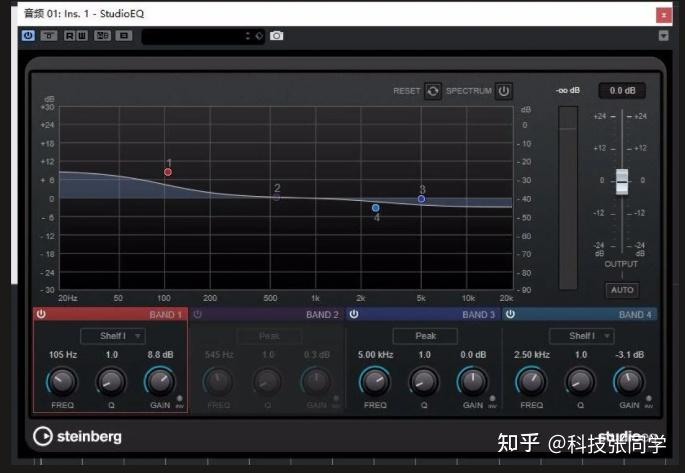Screen dimensions: 685x473
Task: Click Band 1 Q value 1.0
Action: coord(112,355)
